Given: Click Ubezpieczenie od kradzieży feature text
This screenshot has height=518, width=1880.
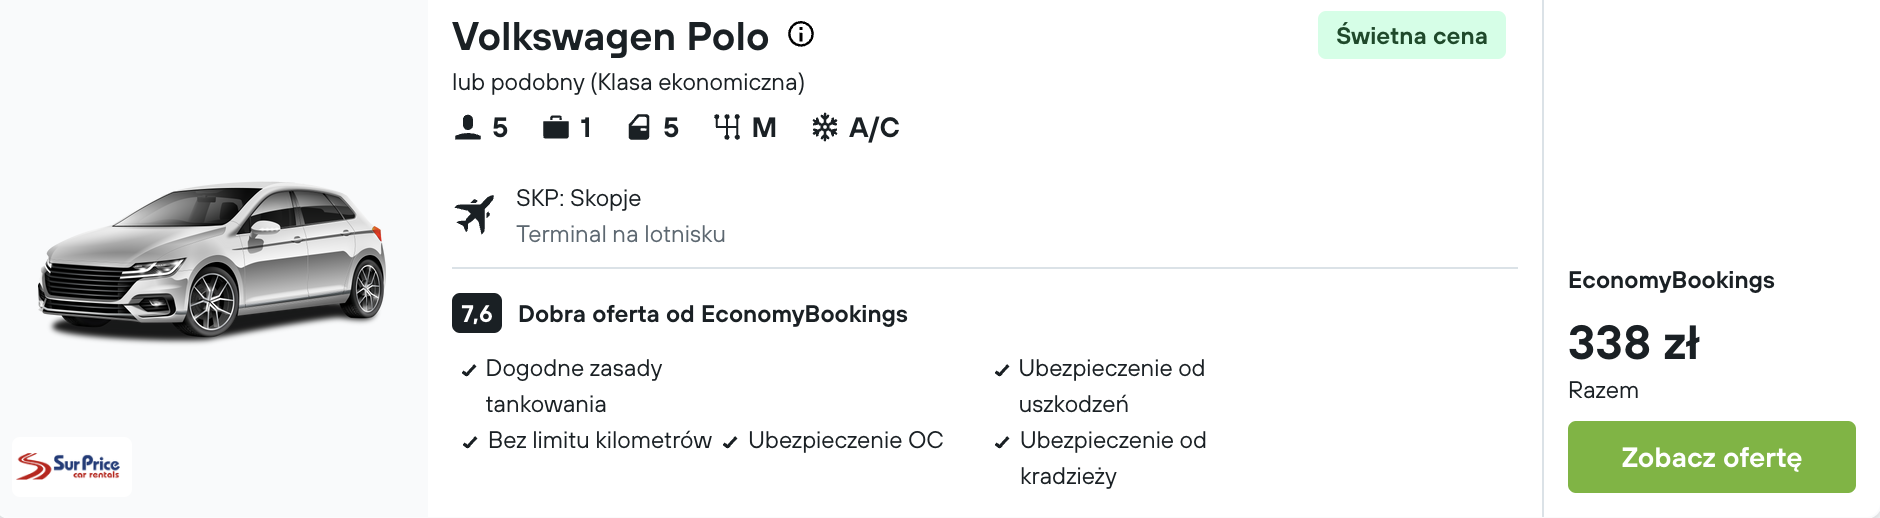Looking at the screenshot, I should pos(1113,458).
